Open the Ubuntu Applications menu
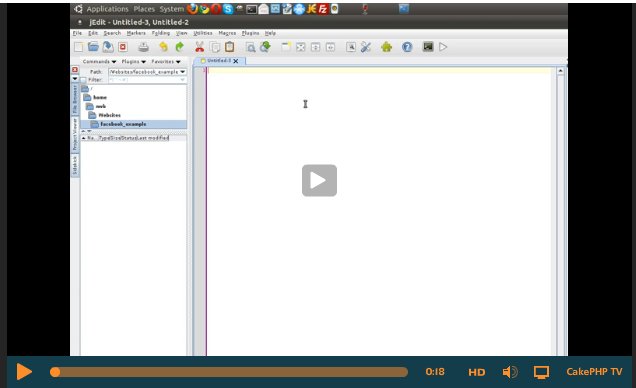This screenshot has width=636, height=388. 107,9
